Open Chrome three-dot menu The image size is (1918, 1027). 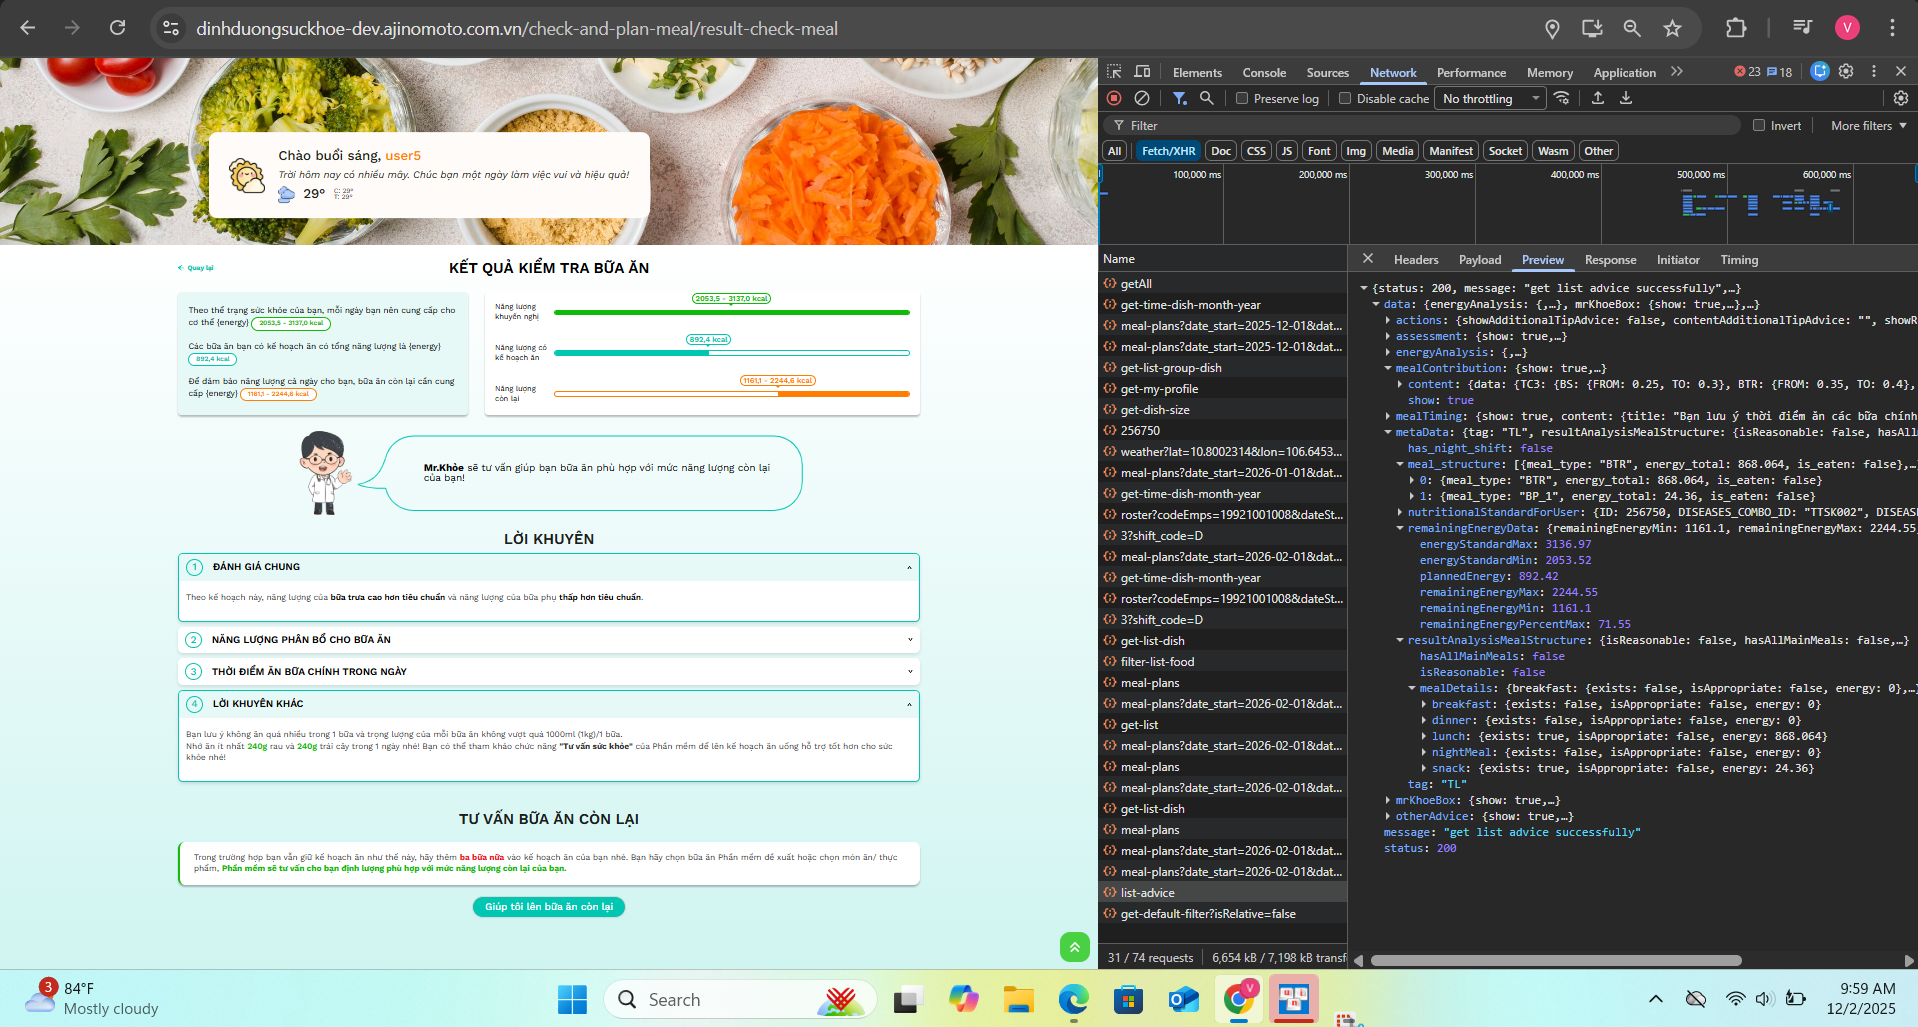1892,28
